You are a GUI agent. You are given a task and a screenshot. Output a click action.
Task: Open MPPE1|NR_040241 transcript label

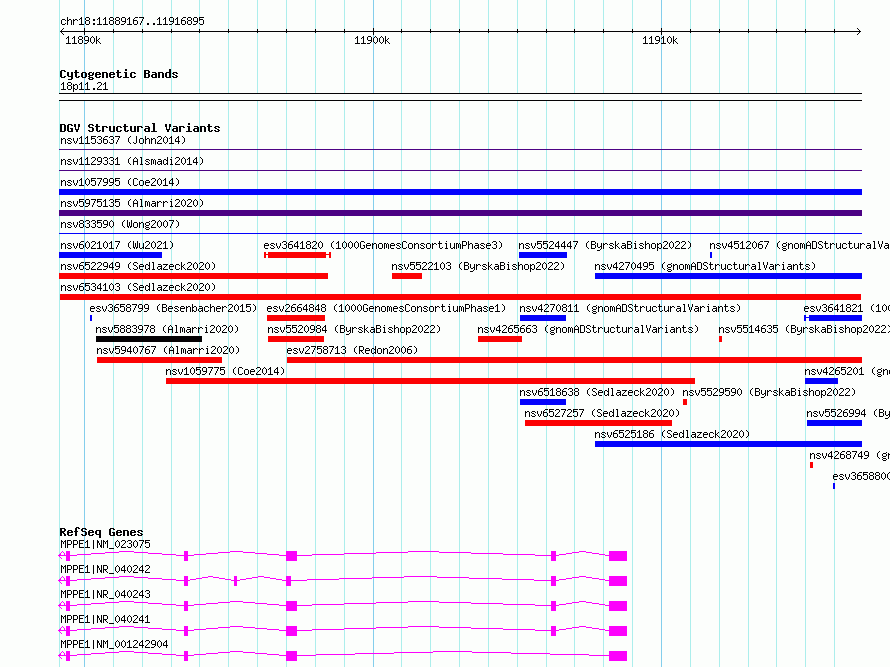105,619
